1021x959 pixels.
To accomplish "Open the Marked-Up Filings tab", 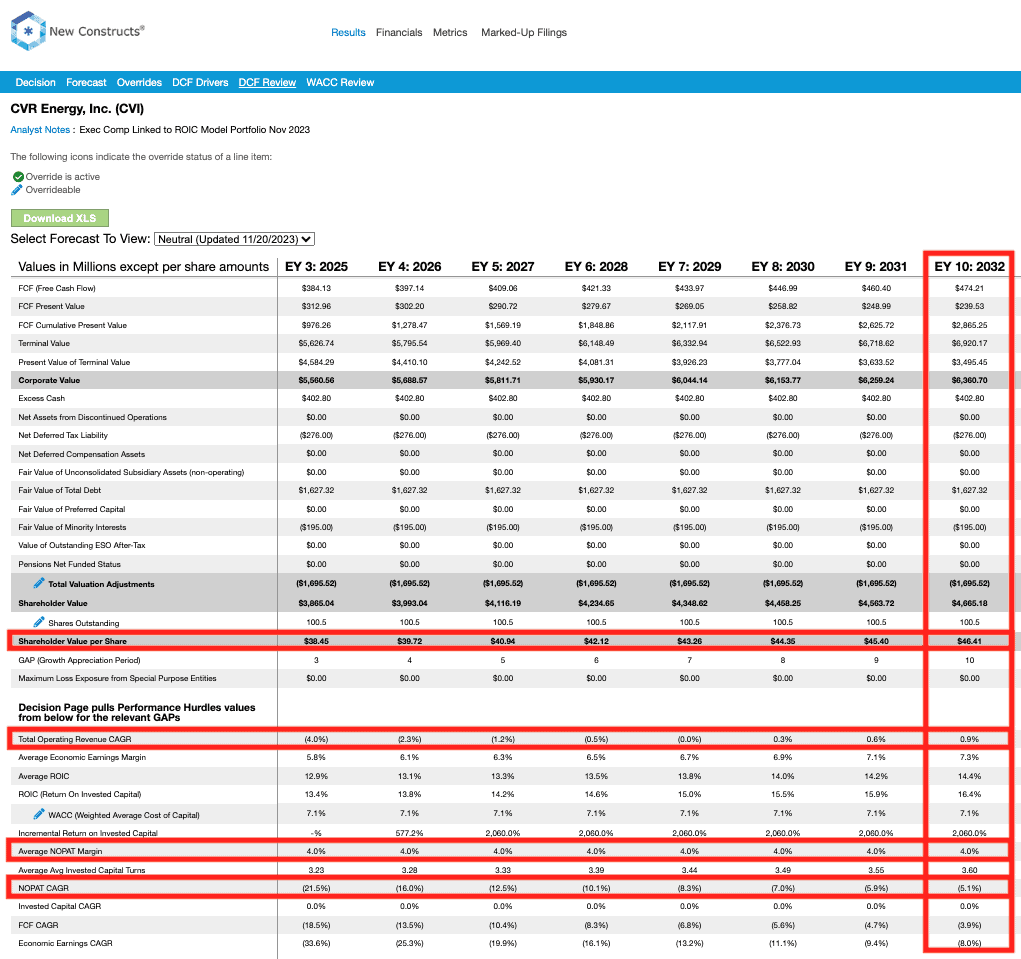I will click(x=524, y=33).
